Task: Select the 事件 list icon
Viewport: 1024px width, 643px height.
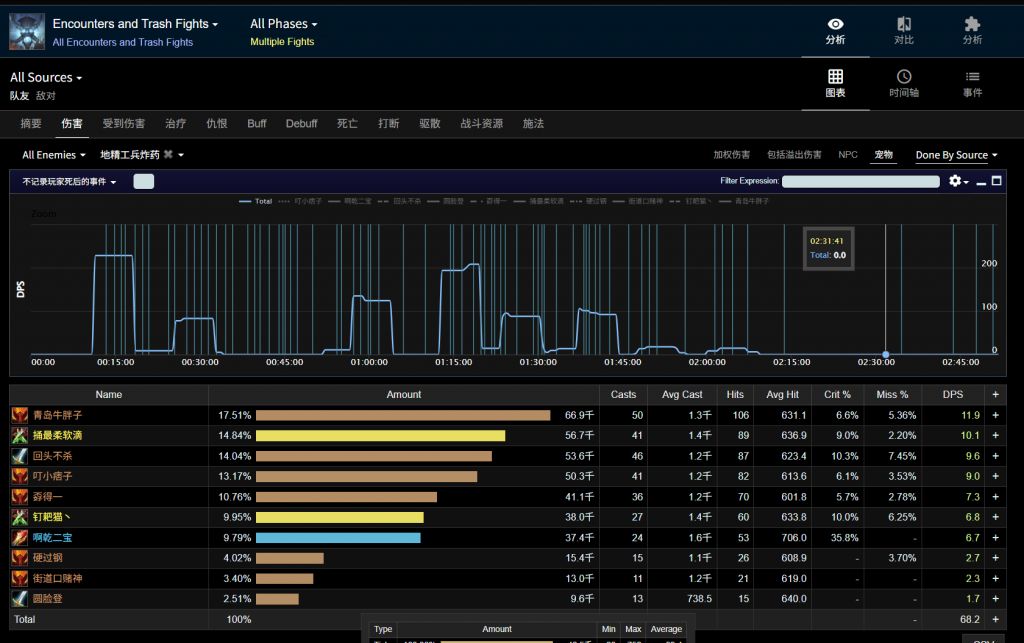Action: coord(971,84)
